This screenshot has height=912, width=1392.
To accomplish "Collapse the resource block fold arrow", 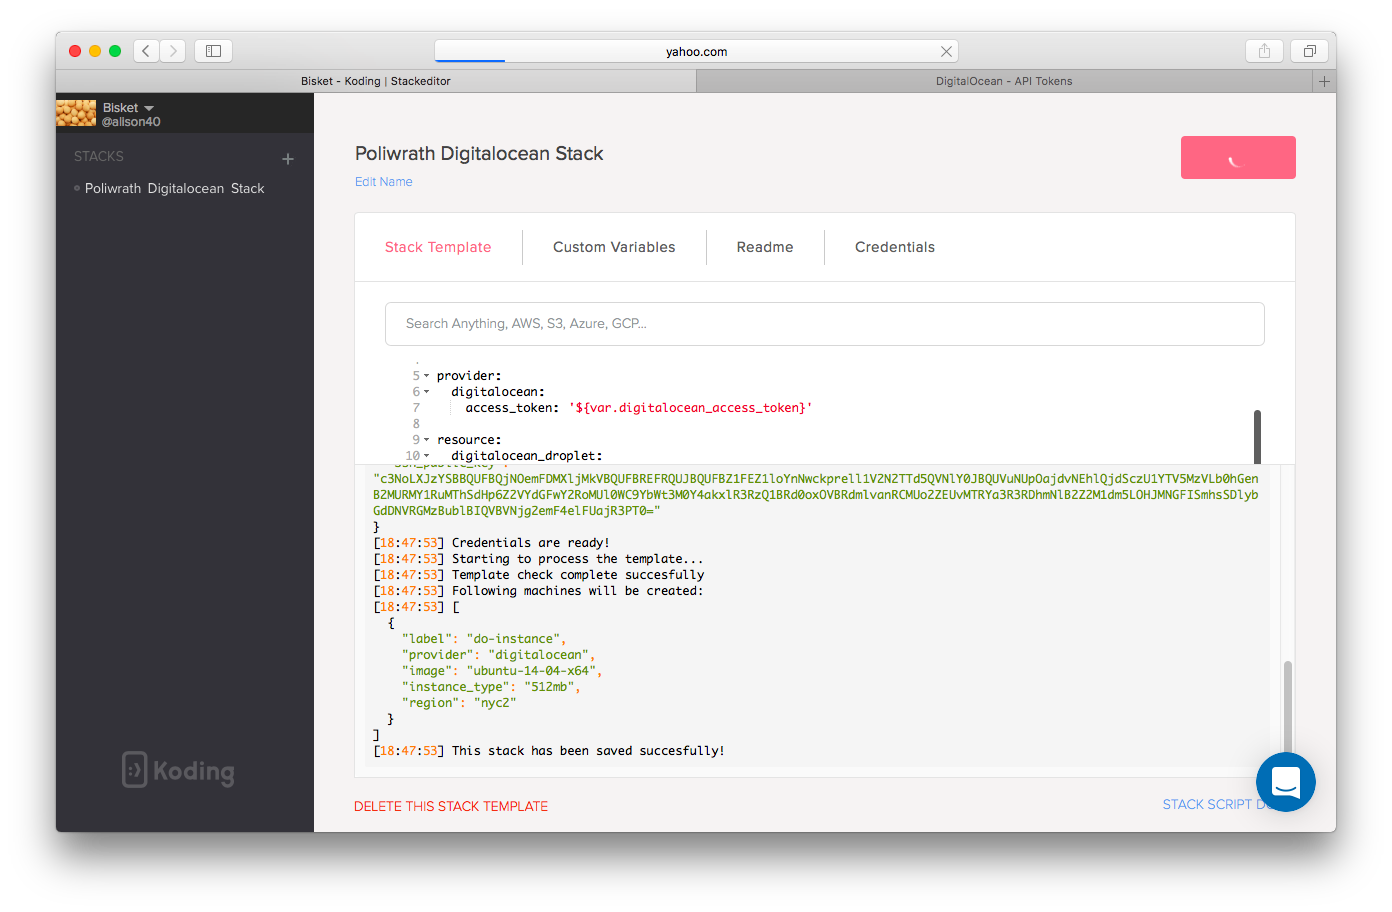I will 426,440.
